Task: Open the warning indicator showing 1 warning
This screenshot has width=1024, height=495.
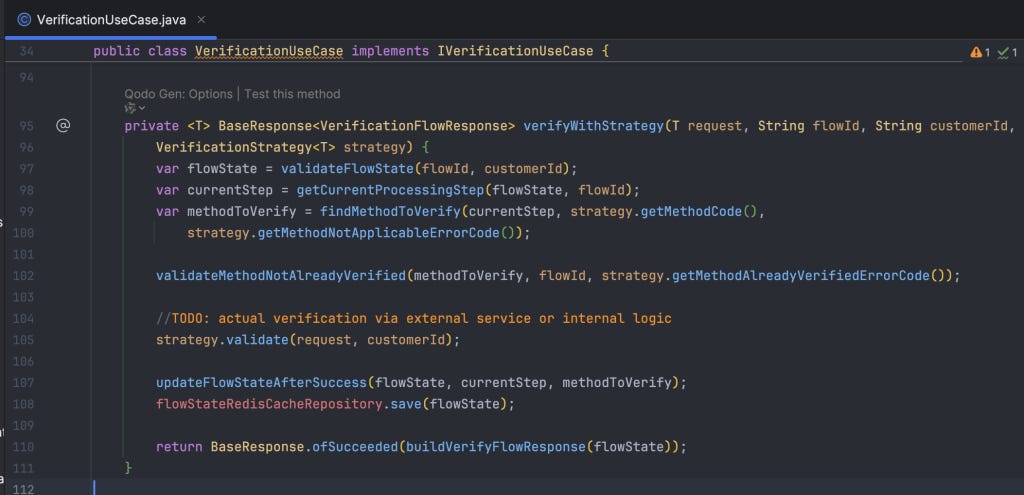Action: click(980, 52)
